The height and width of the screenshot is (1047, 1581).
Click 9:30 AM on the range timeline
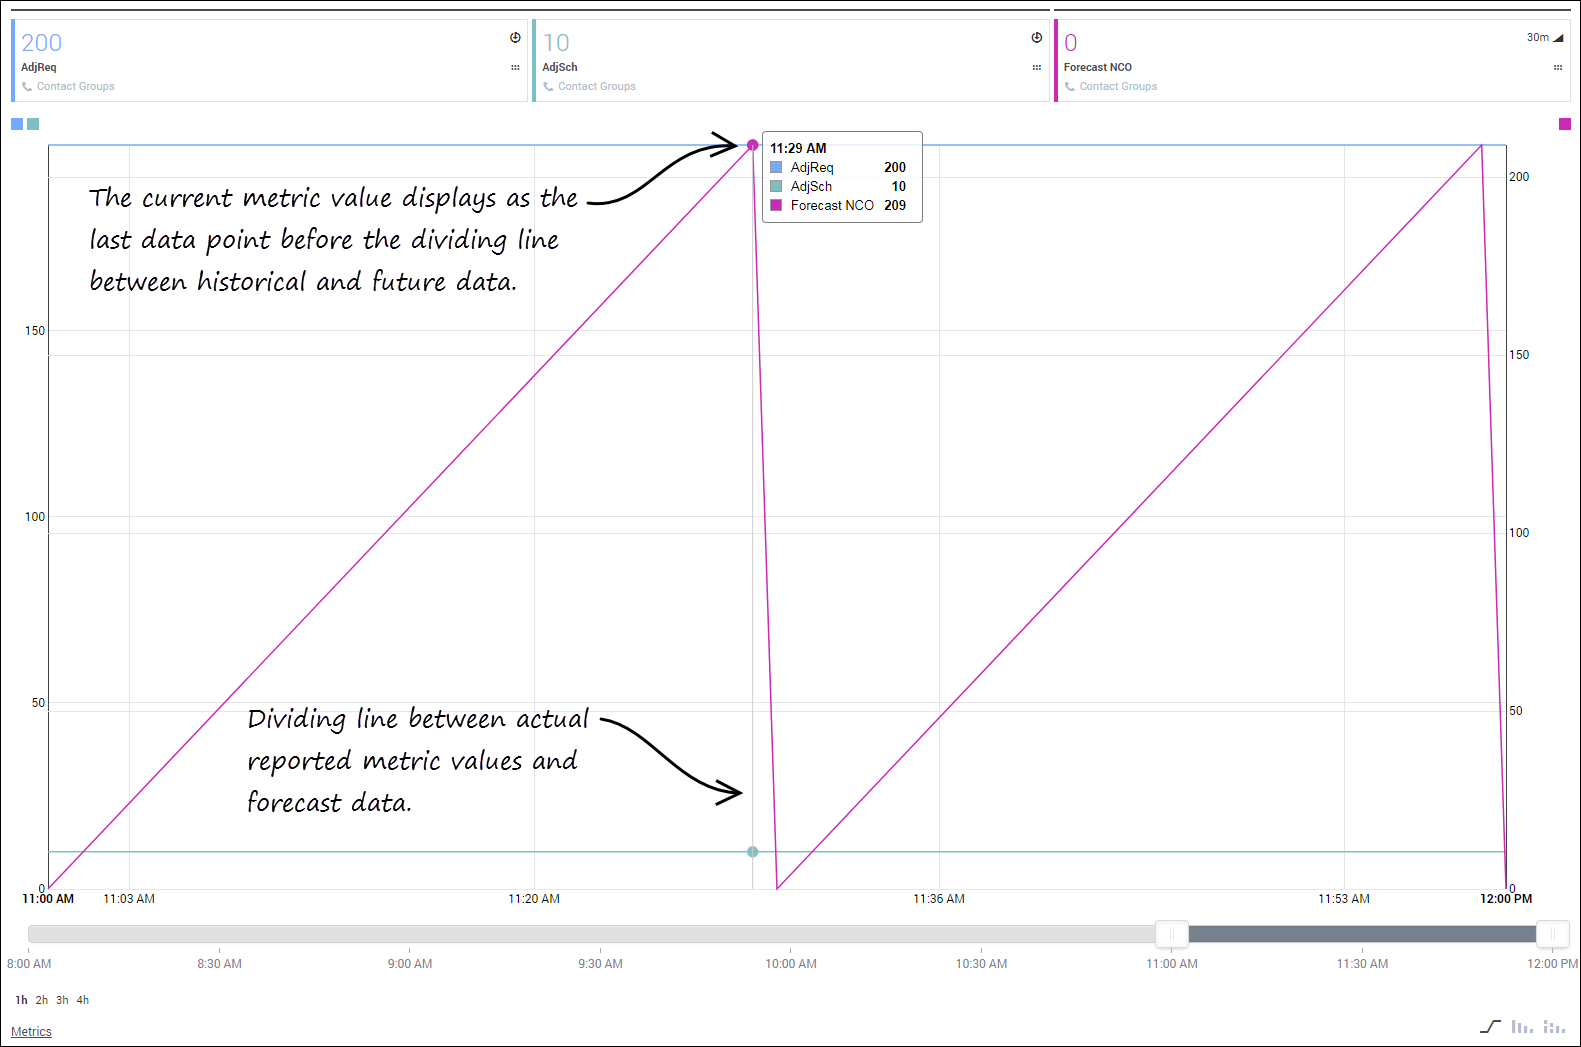tap(600, 964)
